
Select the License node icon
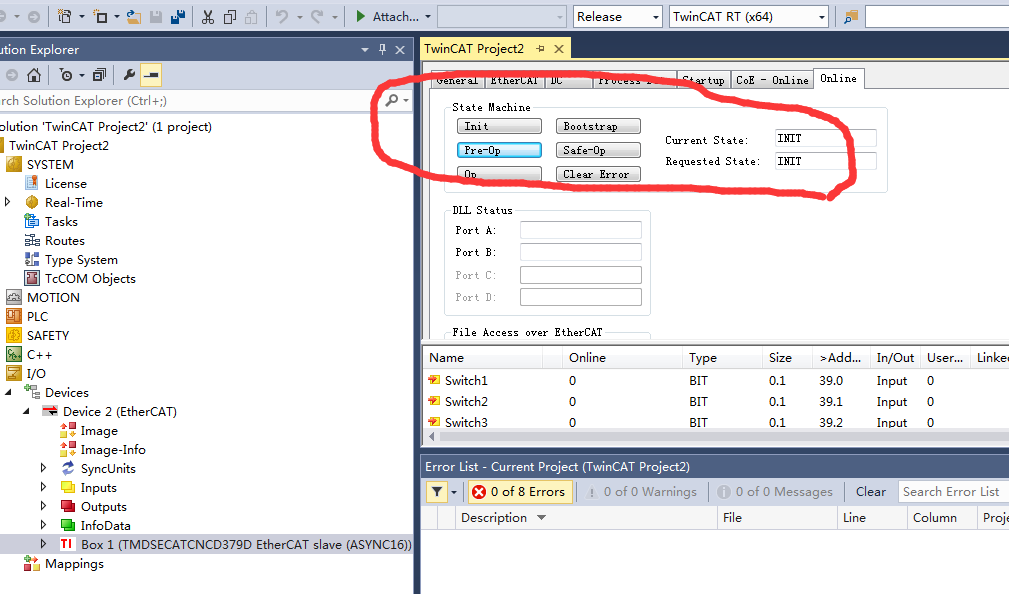[32, 183]
